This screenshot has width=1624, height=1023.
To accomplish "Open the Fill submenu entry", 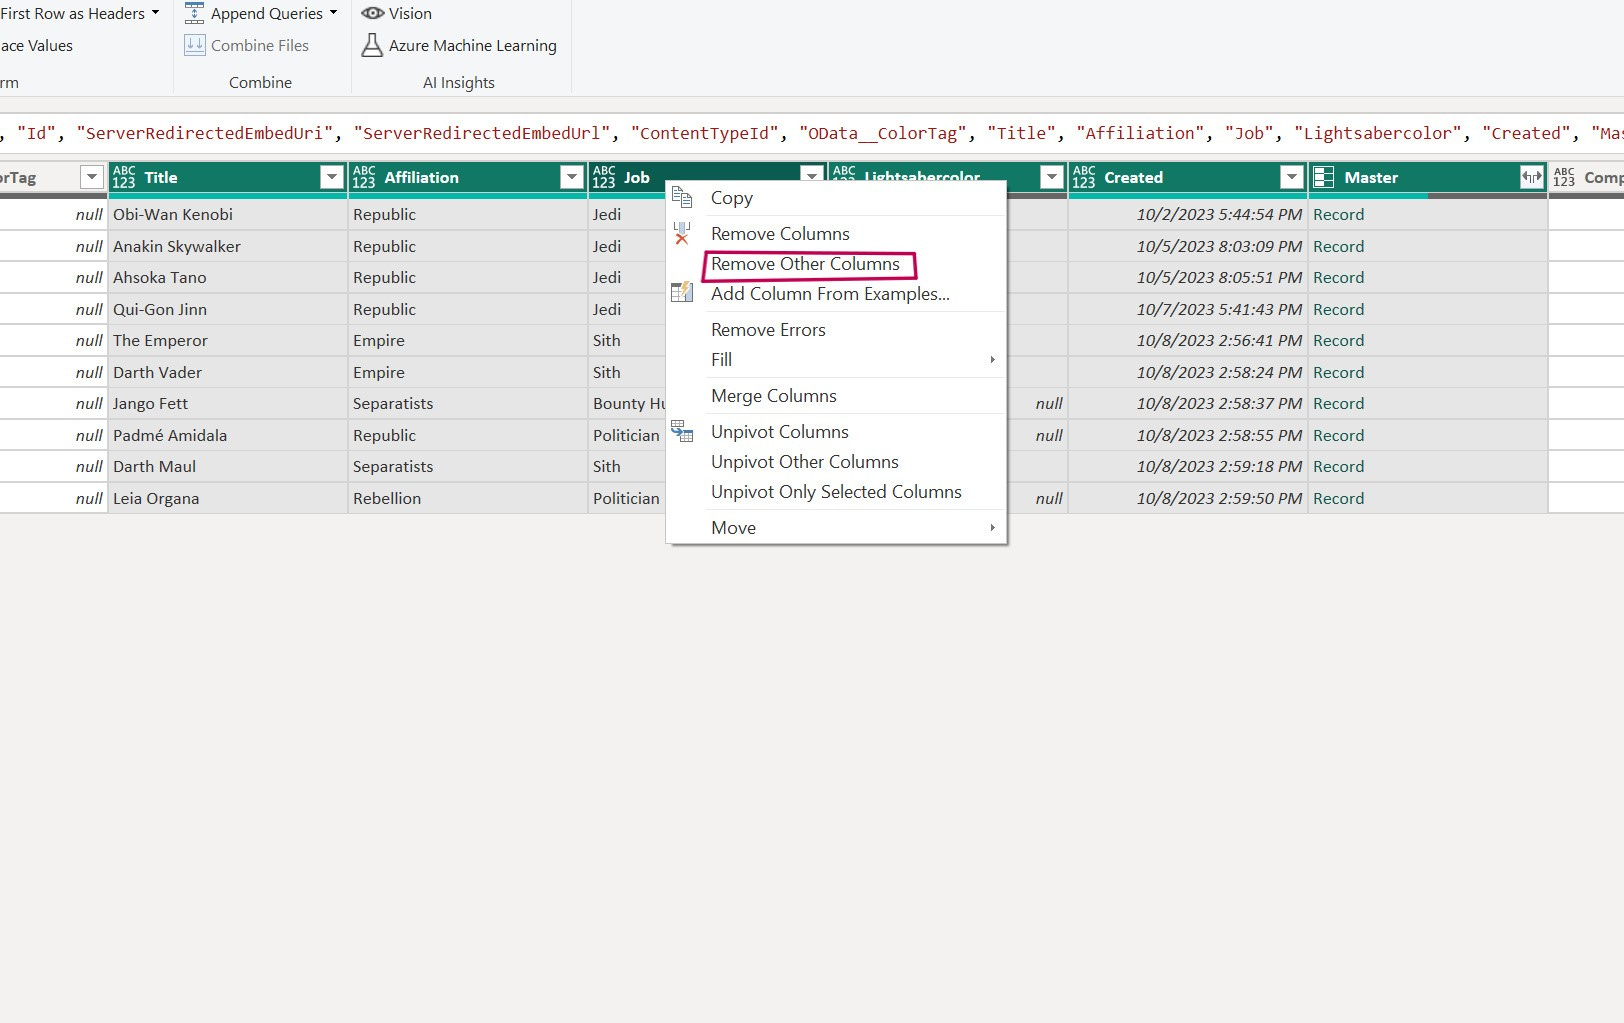I will point(836,360).
